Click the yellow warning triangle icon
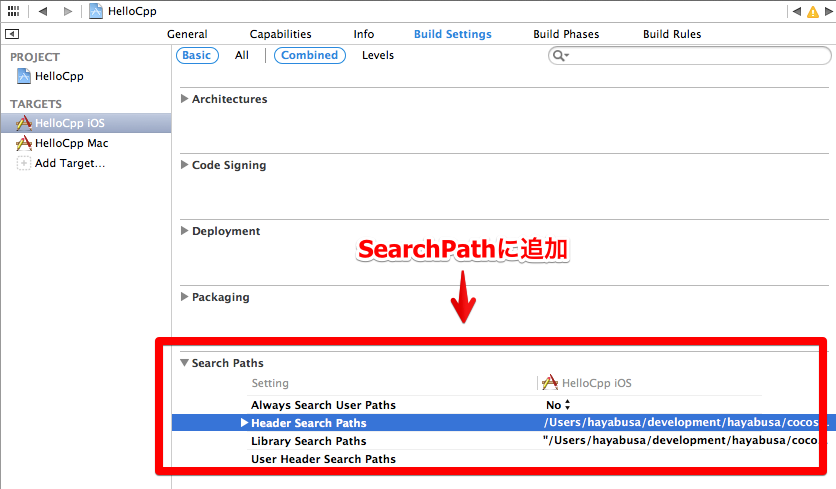 pos(813,12)
